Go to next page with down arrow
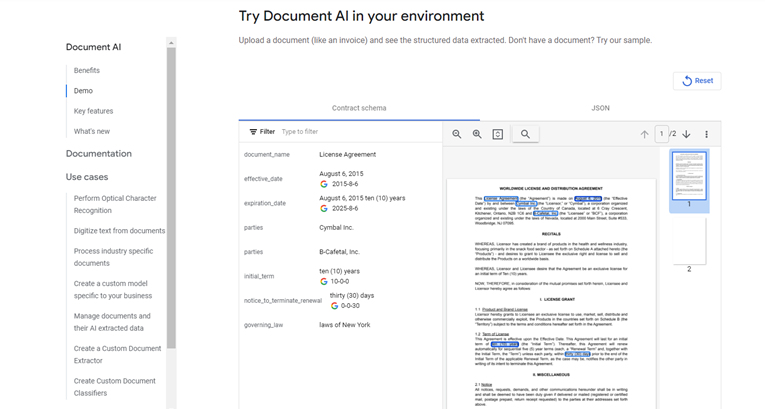The width and height of the screenshot is (765, 409). 686,134
